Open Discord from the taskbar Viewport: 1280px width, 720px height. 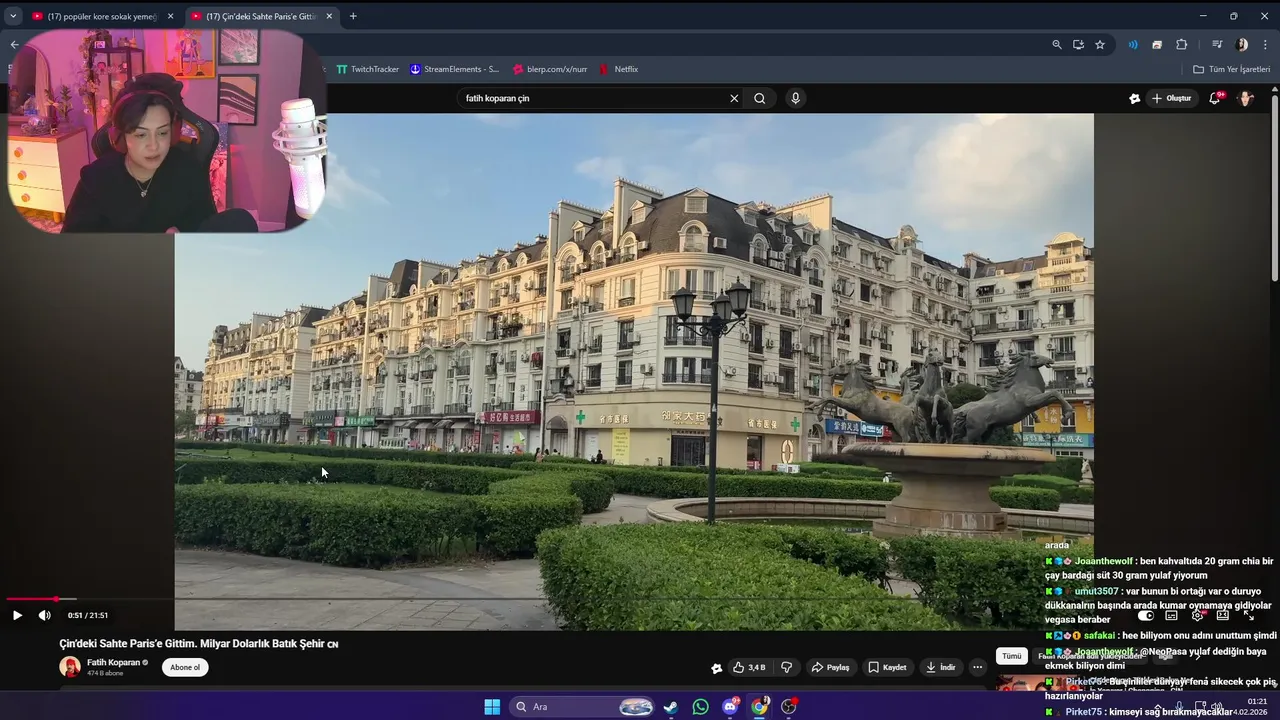coord(731,707)
